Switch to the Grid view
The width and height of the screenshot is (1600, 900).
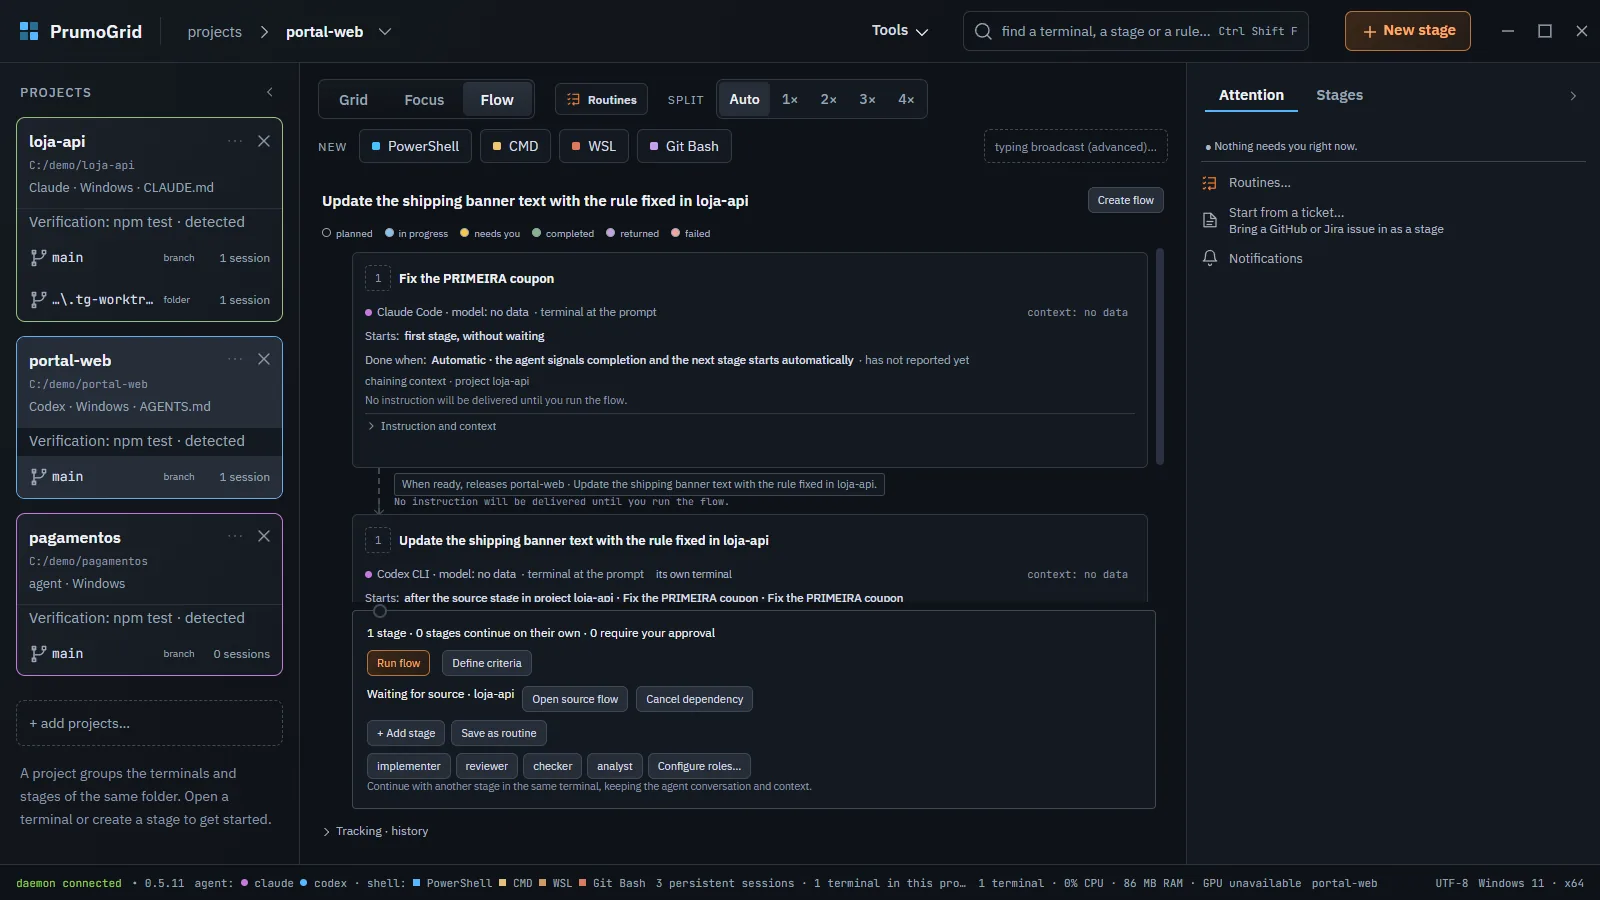click(353, 100)
